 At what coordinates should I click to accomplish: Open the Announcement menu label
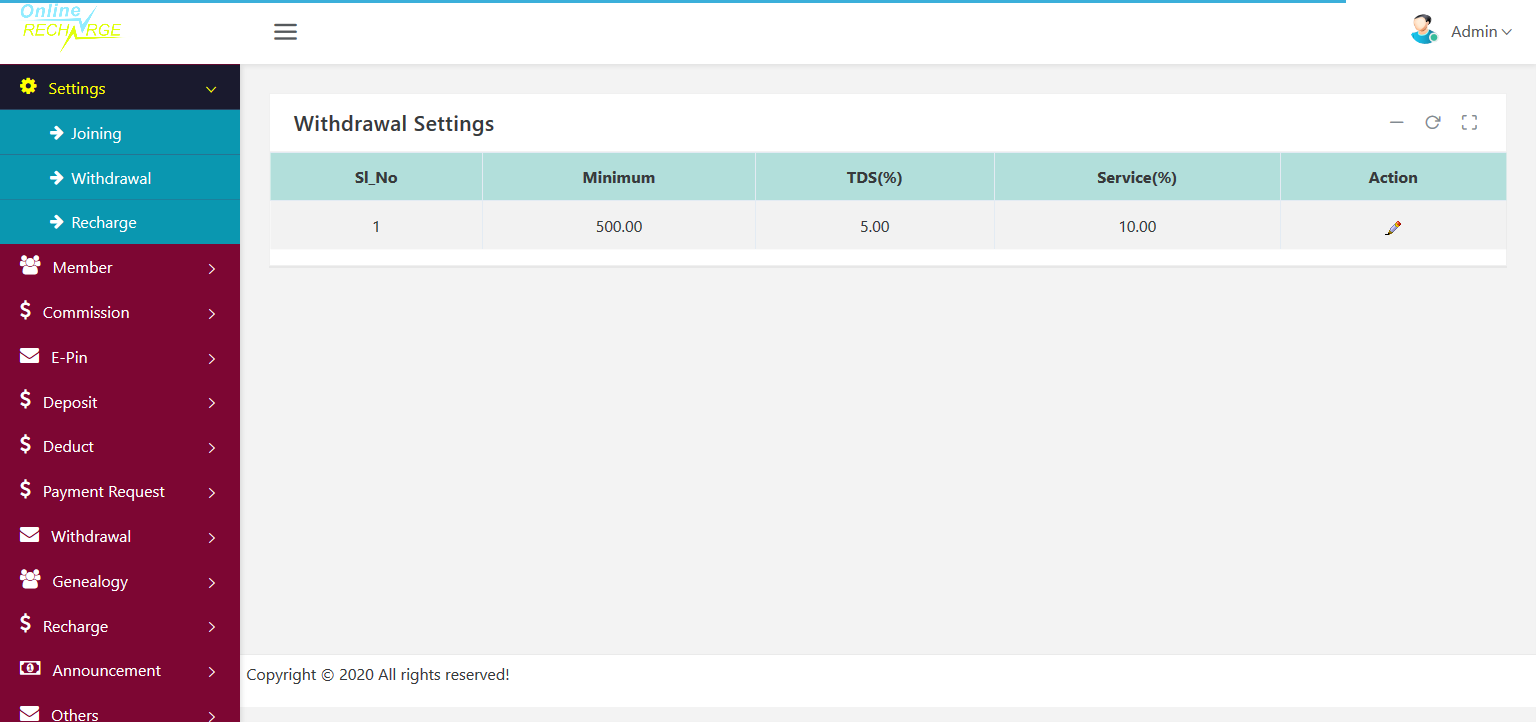[x=106, y=670]
